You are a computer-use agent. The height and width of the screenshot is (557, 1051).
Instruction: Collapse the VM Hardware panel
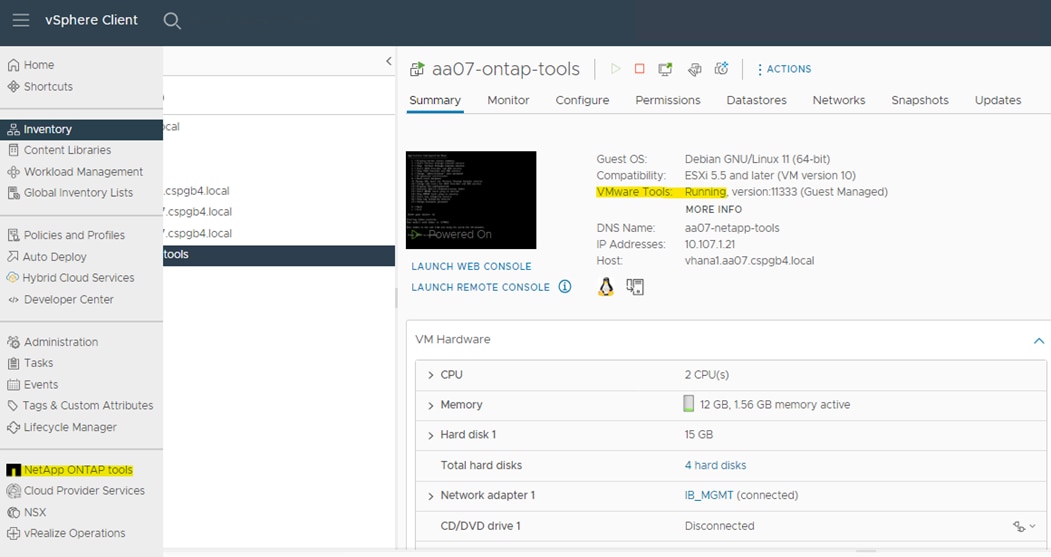pyautogui.click(x=1038, y=341)
